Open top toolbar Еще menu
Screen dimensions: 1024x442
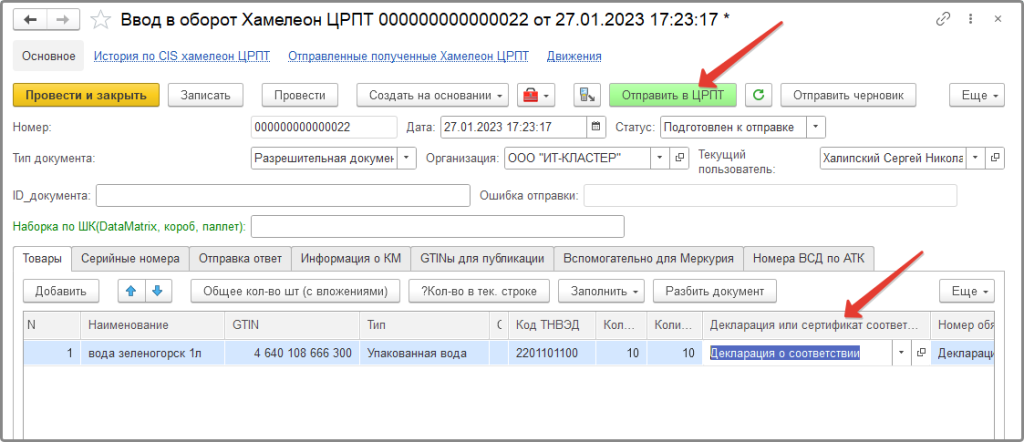[977, 95]
